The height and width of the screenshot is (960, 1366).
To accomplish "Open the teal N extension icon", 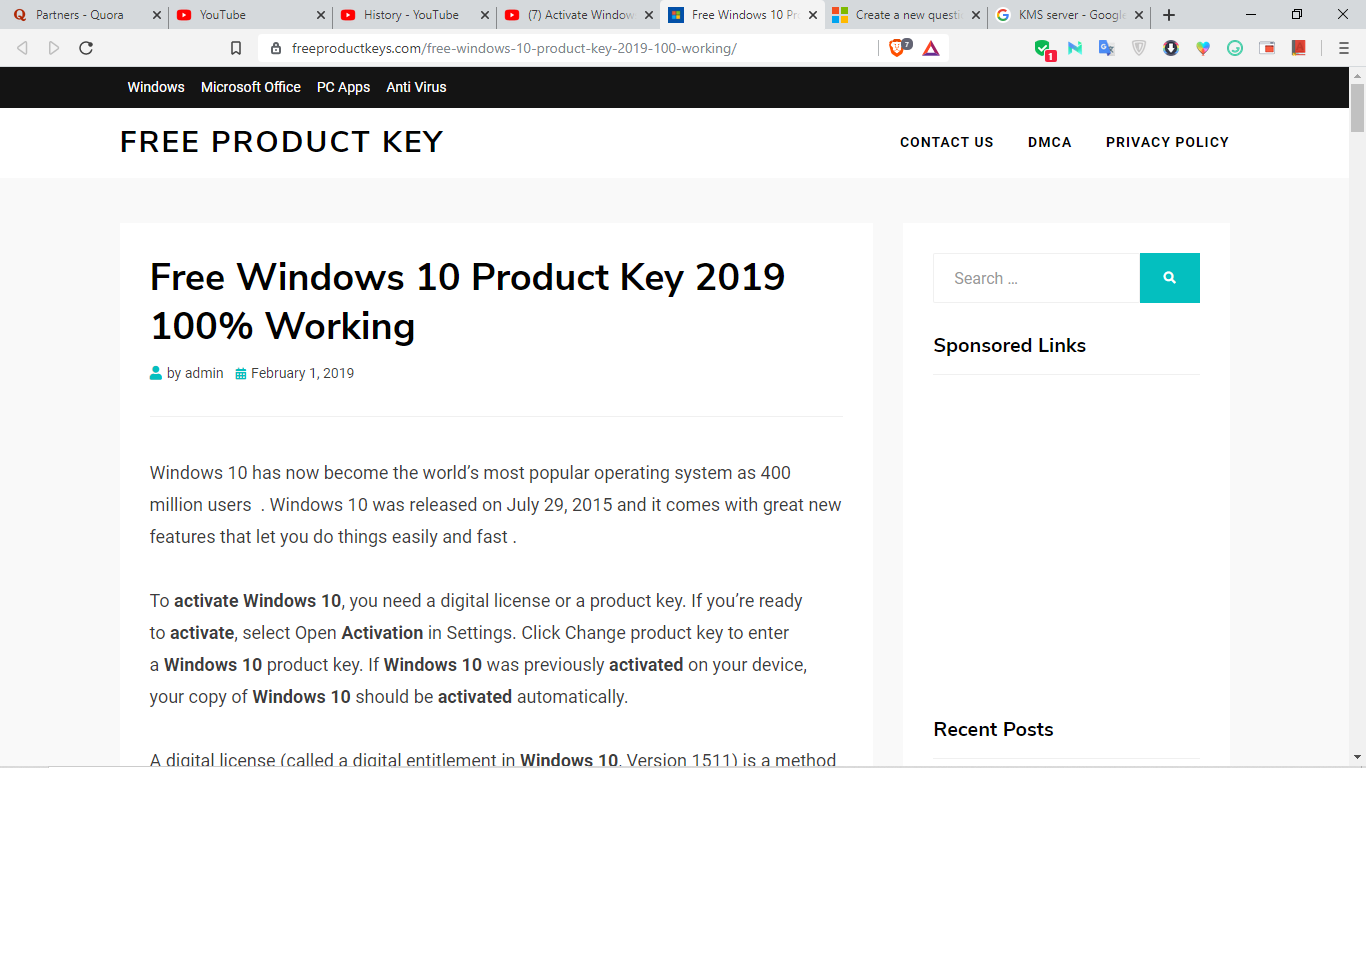I will tap(1075, 48).
